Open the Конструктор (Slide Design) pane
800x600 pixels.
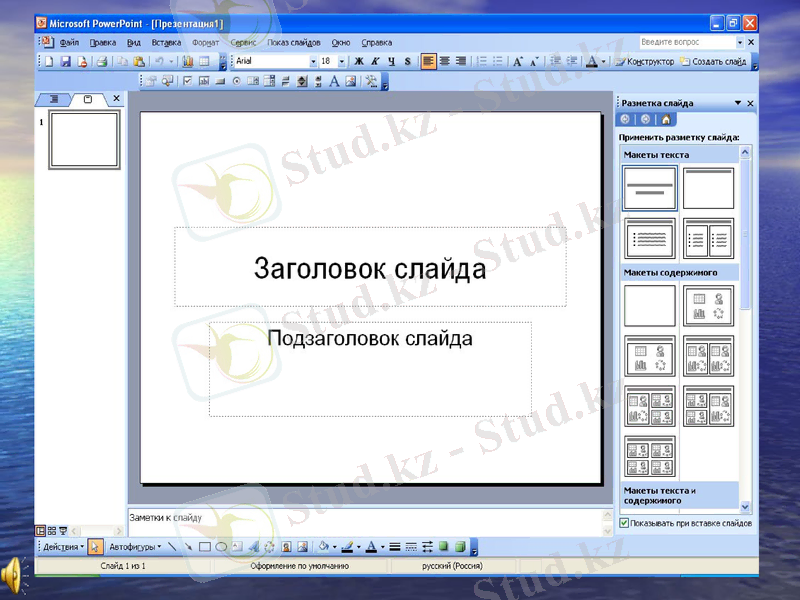[x=650, y=61]
